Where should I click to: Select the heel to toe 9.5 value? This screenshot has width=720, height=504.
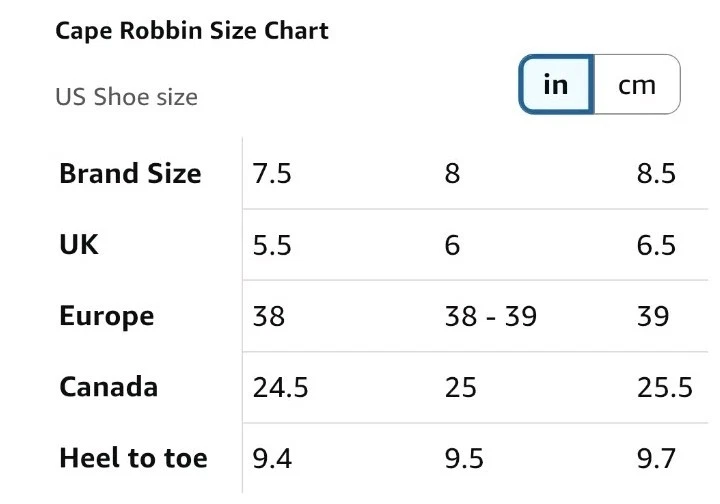[x=464, y=458]
